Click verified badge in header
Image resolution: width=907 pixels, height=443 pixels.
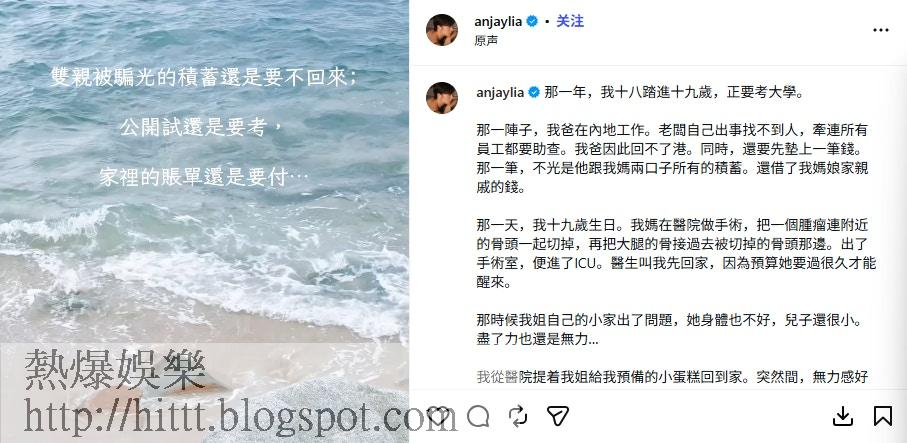coord(532,22)
